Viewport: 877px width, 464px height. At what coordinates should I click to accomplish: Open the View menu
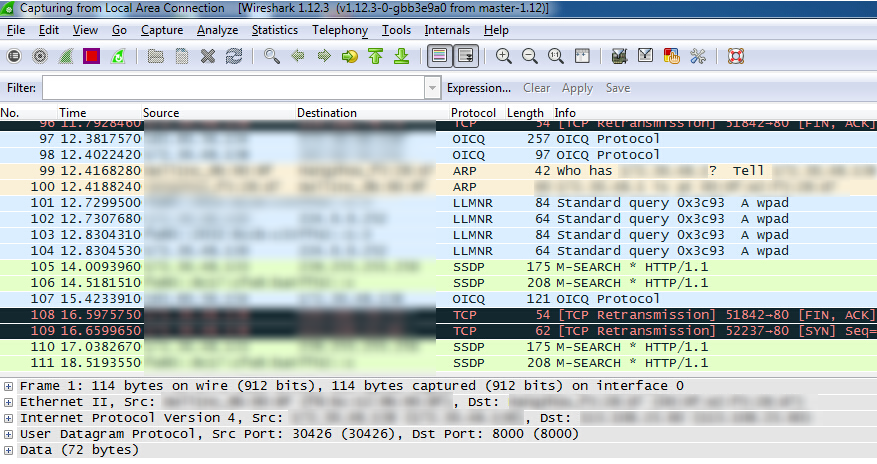pos(85,30)
